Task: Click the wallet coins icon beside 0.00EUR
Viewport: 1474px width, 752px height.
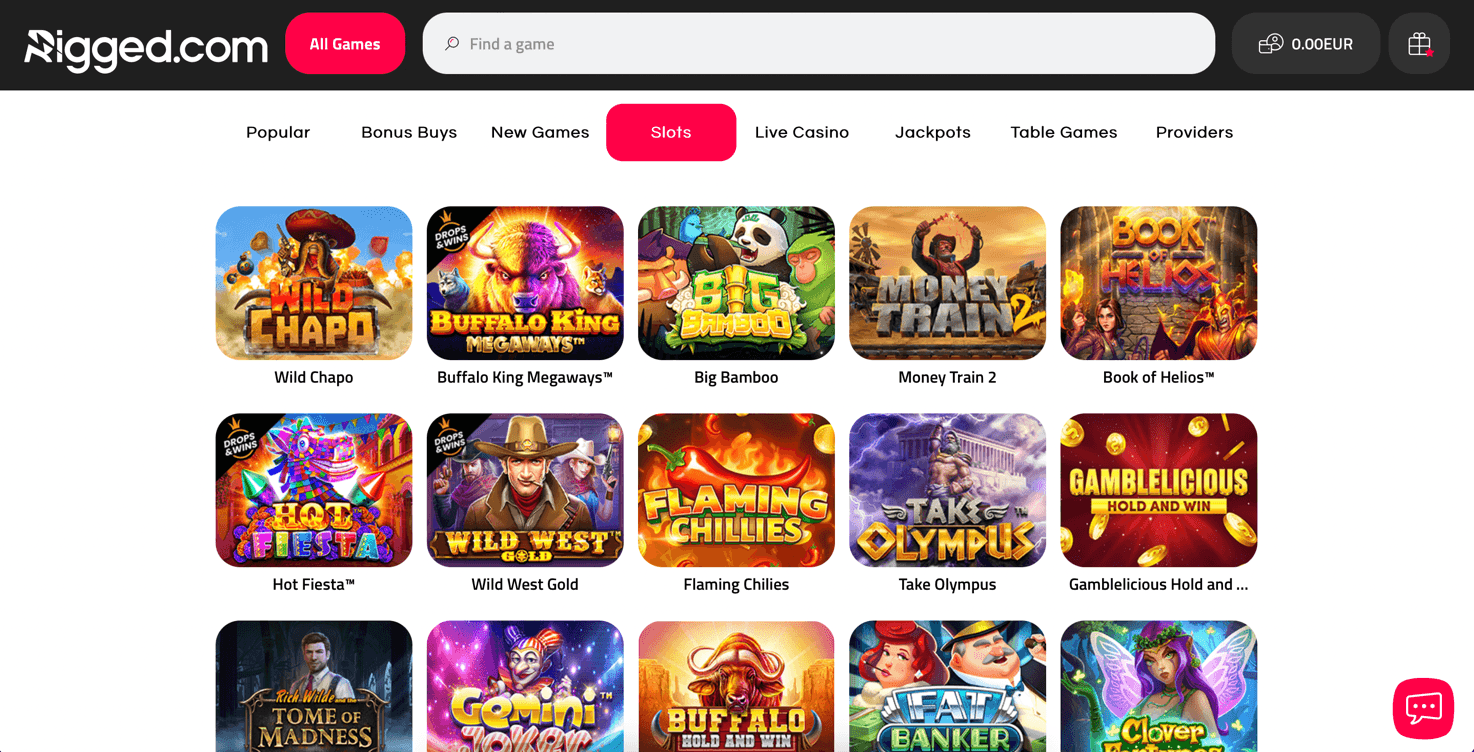Action: [1270, 44]
